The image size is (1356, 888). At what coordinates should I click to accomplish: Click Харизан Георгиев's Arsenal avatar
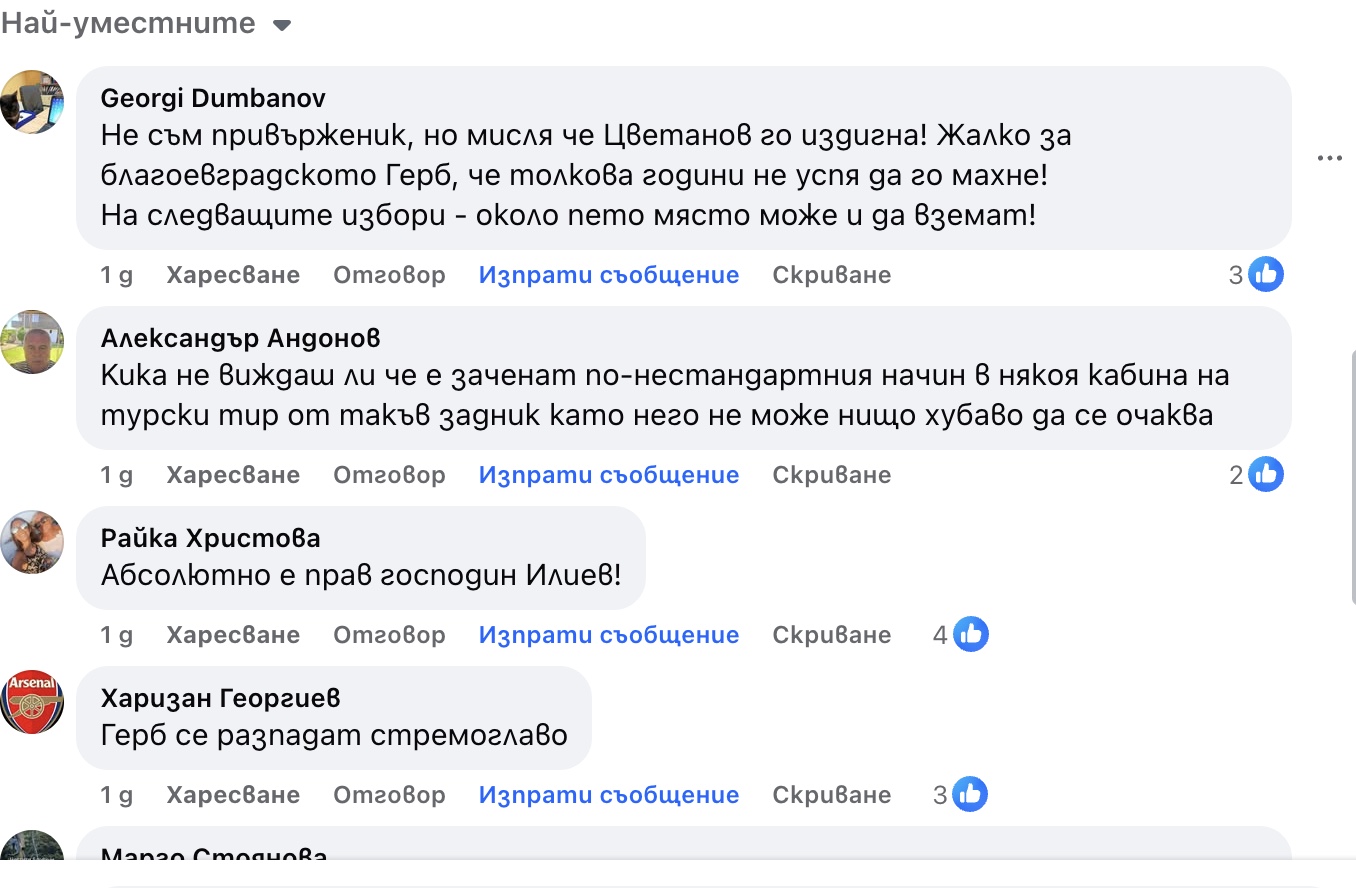[32, 701]
